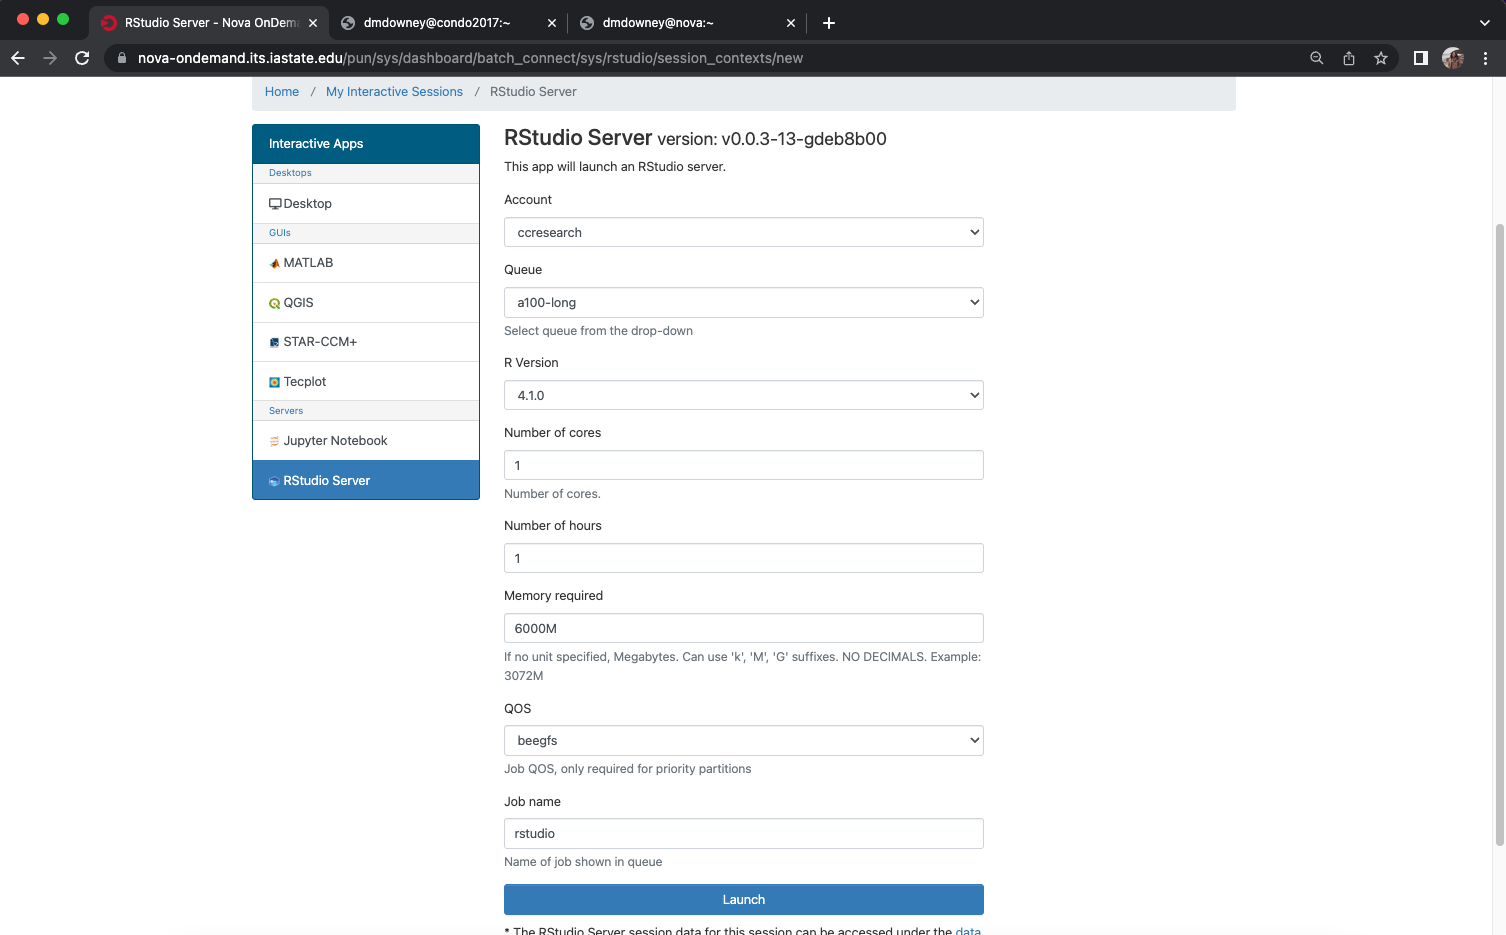Select RStudio Server in Interactive Apps

pyautogui.click(x=366, y=480)
